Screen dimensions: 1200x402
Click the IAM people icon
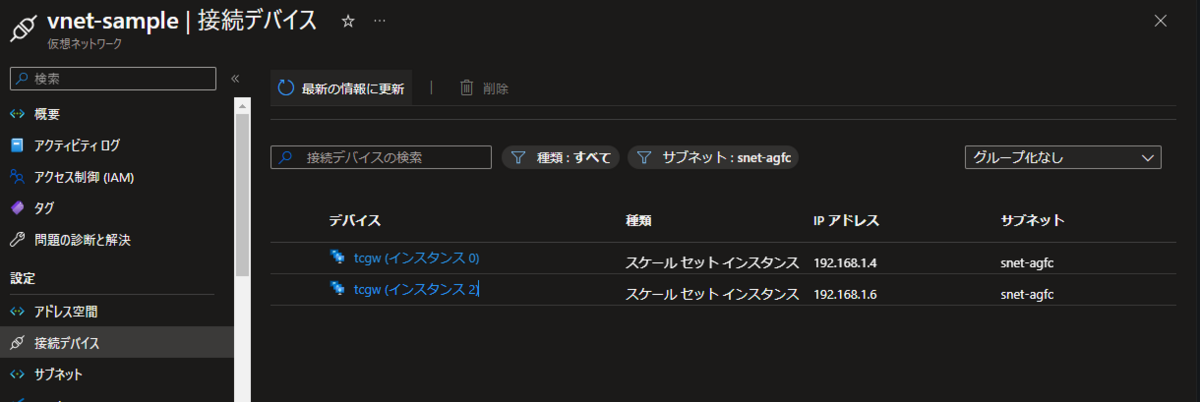pos(17,177)
